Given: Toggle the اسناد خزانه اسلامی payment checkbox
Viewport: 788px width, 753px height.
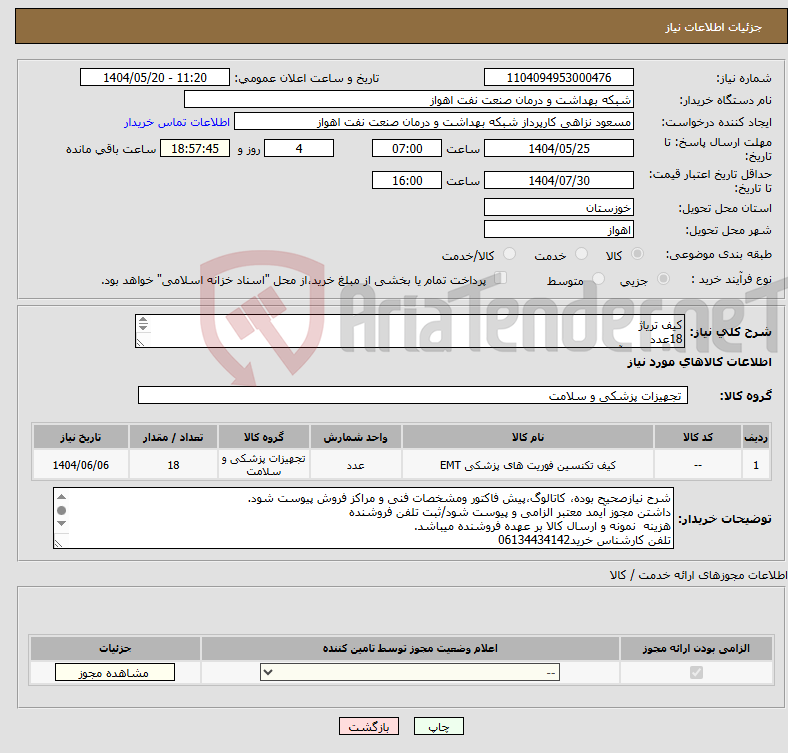Looking at the screenshot, I should 501,280.
